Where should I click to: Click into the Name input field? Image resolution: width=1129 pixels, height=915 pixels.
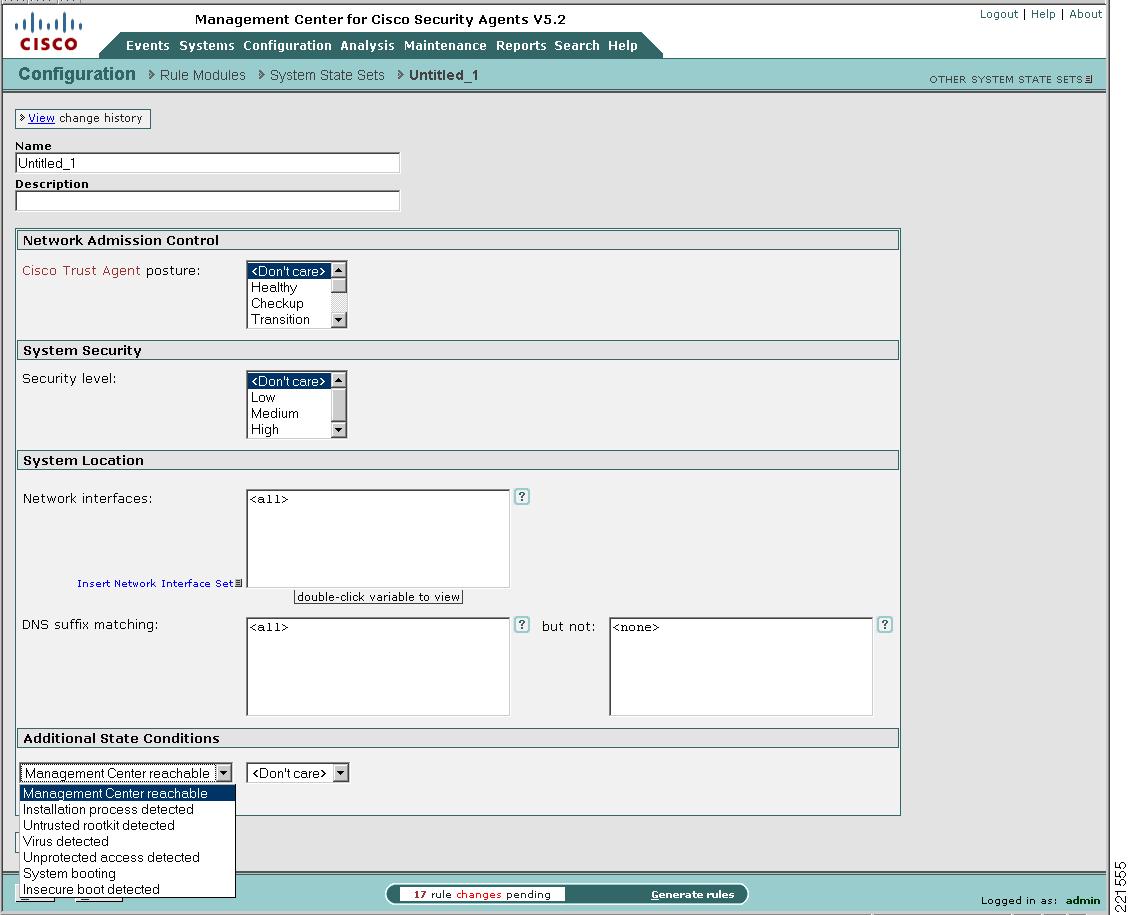point(207,163)
